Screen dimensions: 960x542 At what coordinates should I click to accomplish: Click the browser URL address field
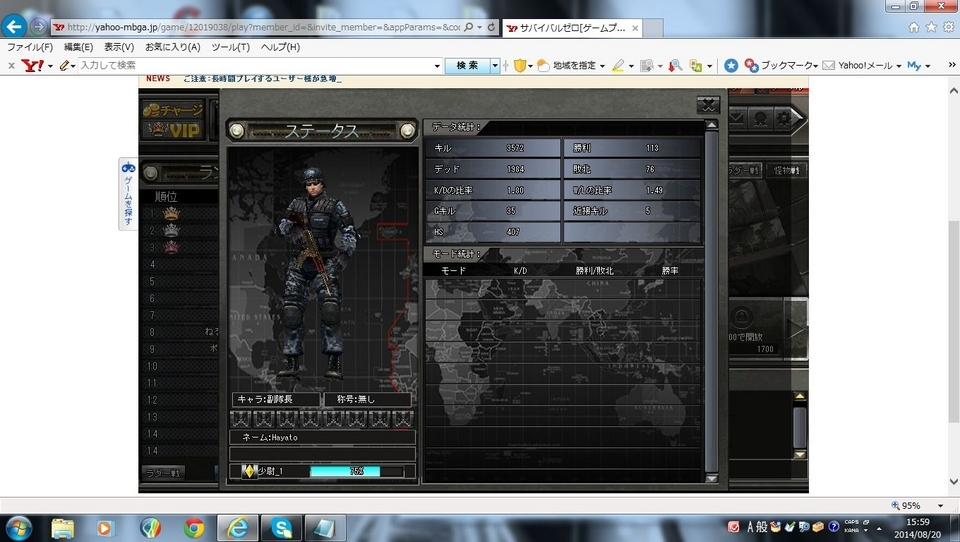263,27
